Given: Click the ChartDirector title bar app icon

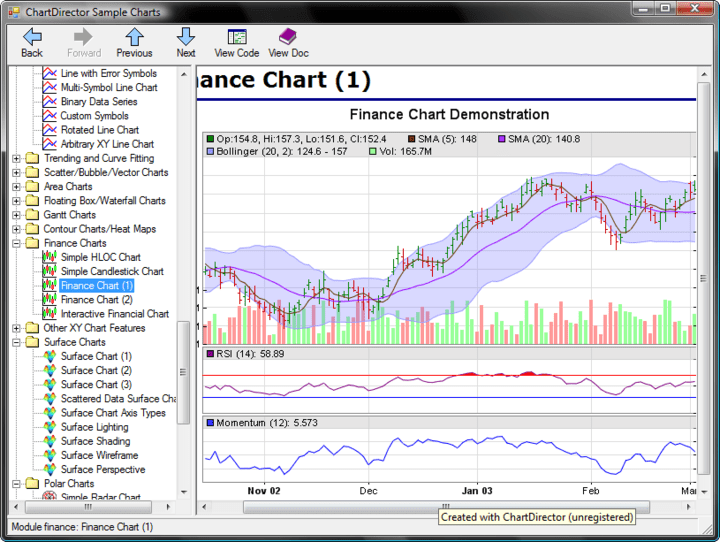Looking at the screenshot, I should pos(14,12).
